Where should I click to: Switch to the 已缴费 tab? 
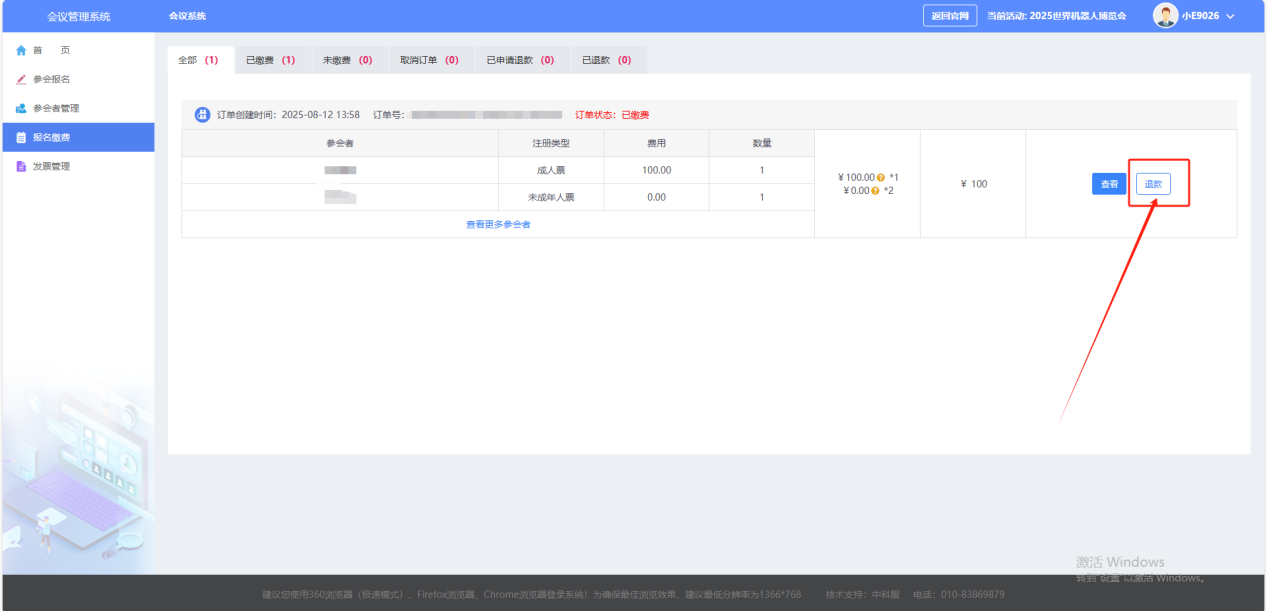click(270, 60)
